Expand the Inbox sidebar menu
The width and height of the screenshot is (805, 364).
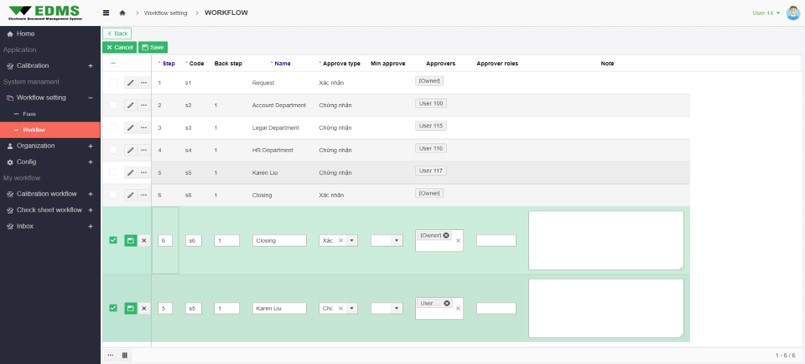tap(90, 226)
